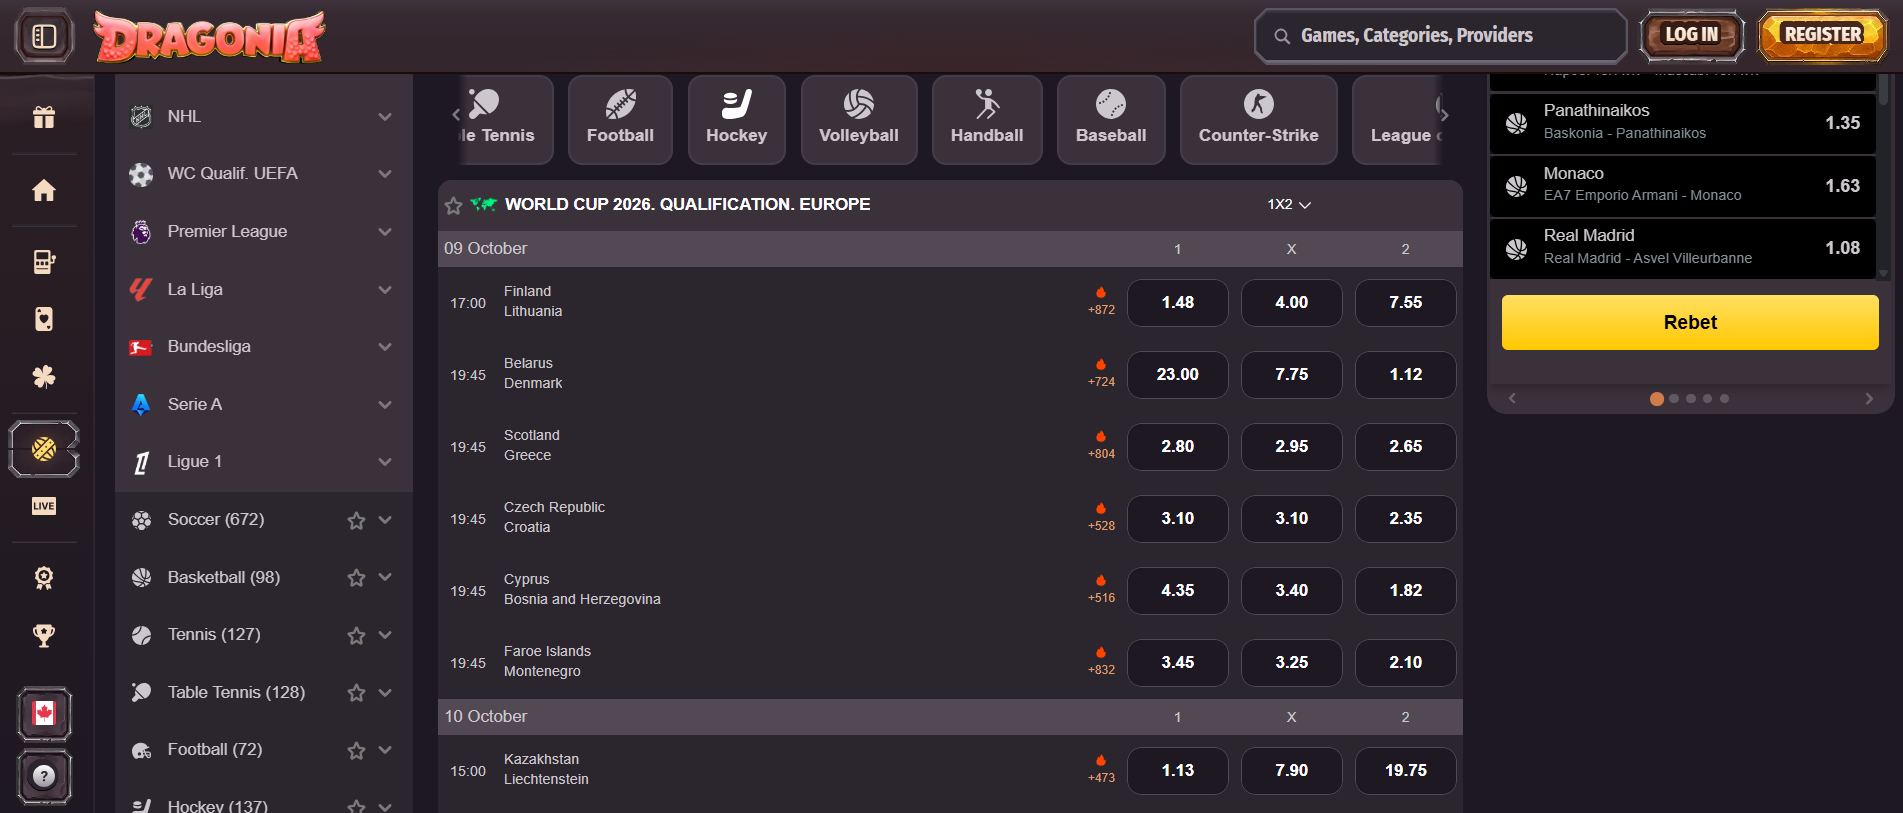Expand WC Qualif. UEFA chevron
This screenshot has height=813, width=1903.
(x=385, y=174)
